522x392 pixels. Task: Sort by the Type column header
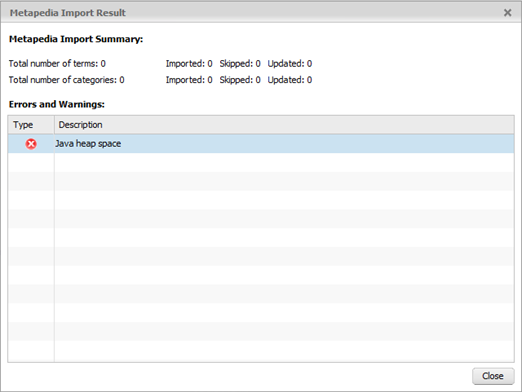tap(31, 125)
